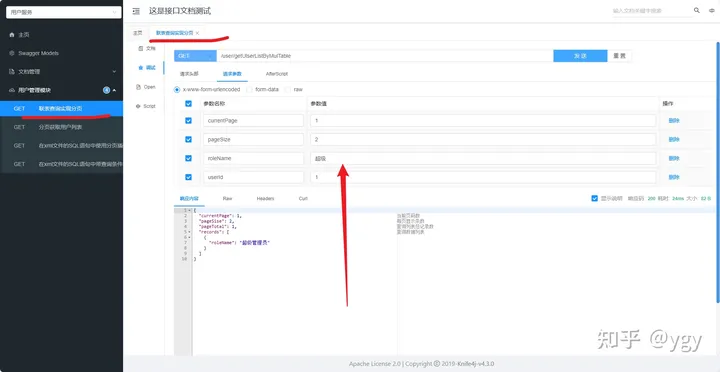Click the "roleName" line in JSON response
The width and height of the screenshot is (720, 372).
(x=239, y=242)
